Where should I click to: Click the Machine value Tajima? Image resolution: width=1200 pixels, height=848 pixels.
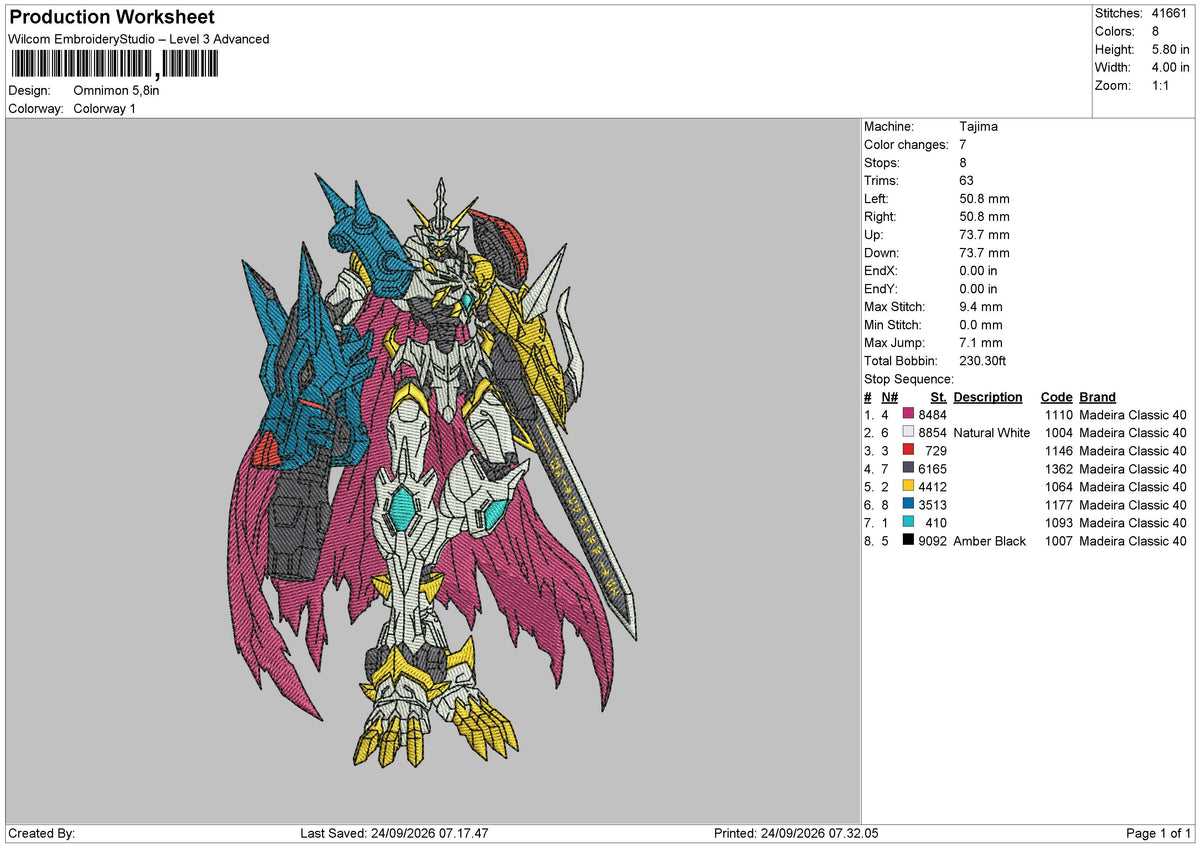coord(978,126)
